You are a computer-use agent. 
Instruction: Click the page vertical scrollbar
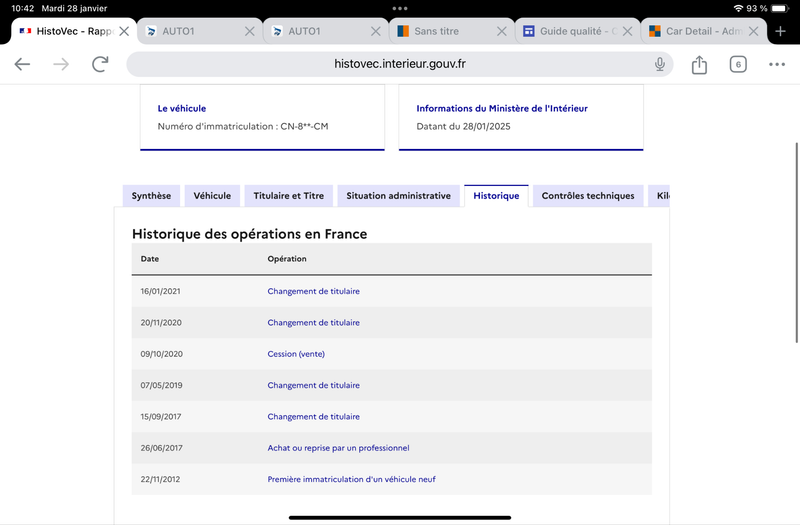pyautogui.click(x=796, y=243)
